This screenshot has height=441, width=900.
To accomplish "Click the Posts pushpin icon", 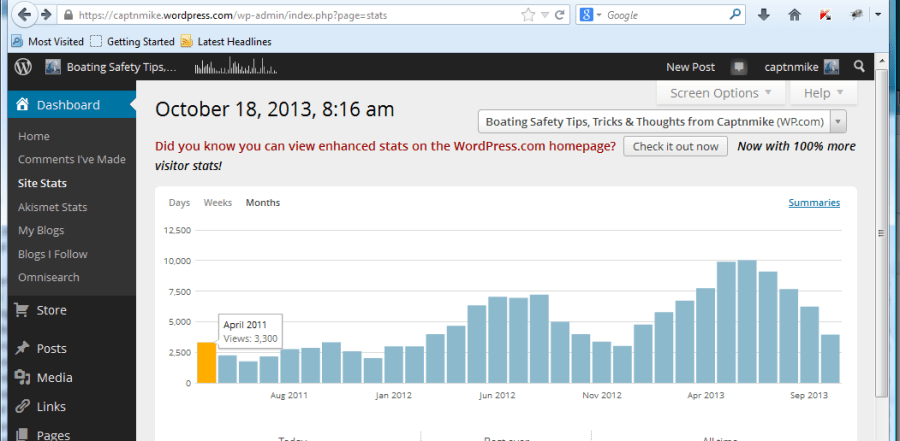I will point(22,348).
